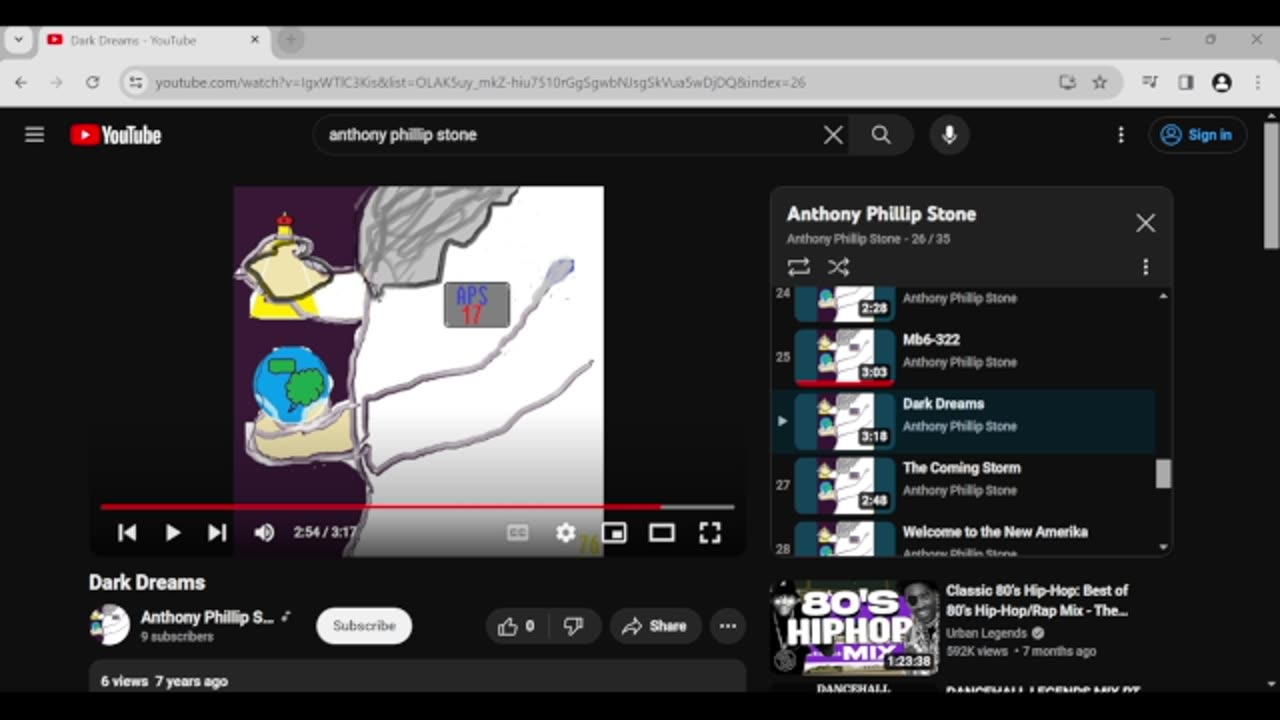Toggle shuffle playlist
Screen dimensions: 1280x720
[x=838, y=267]
